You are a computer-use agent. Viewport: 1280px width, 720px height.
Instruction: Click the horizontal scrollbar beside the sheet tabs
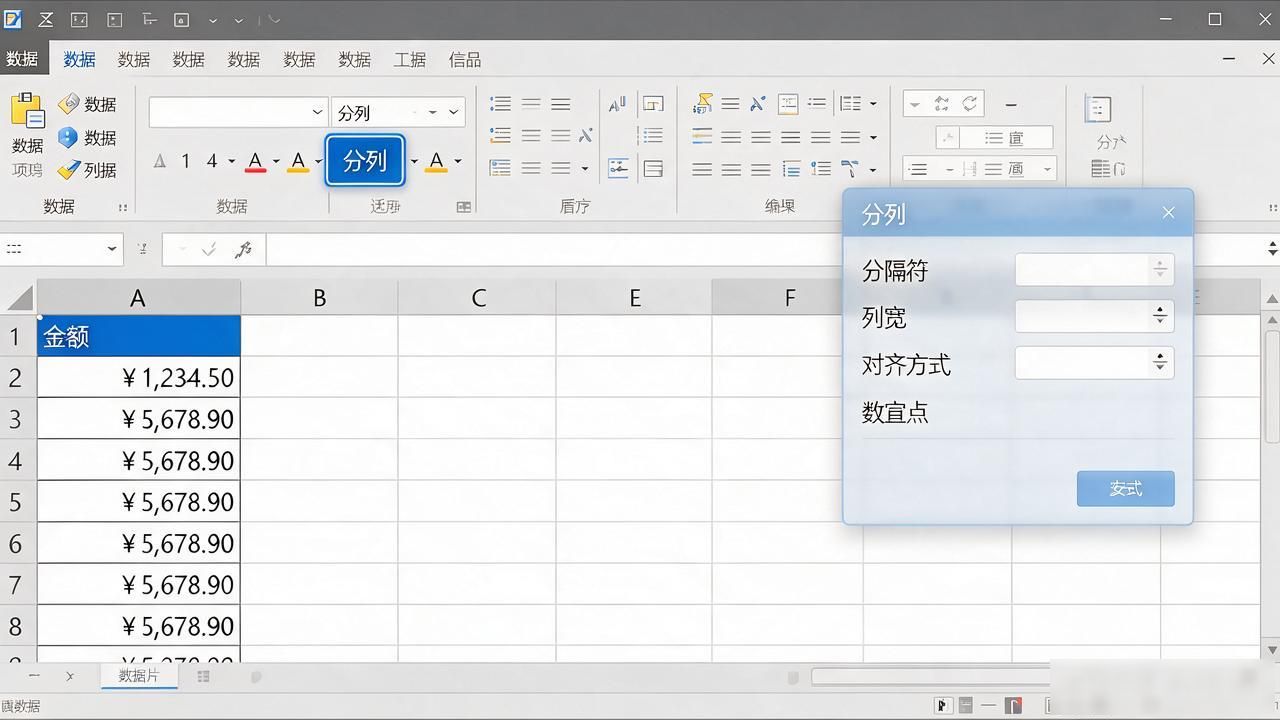pos(930,677)
